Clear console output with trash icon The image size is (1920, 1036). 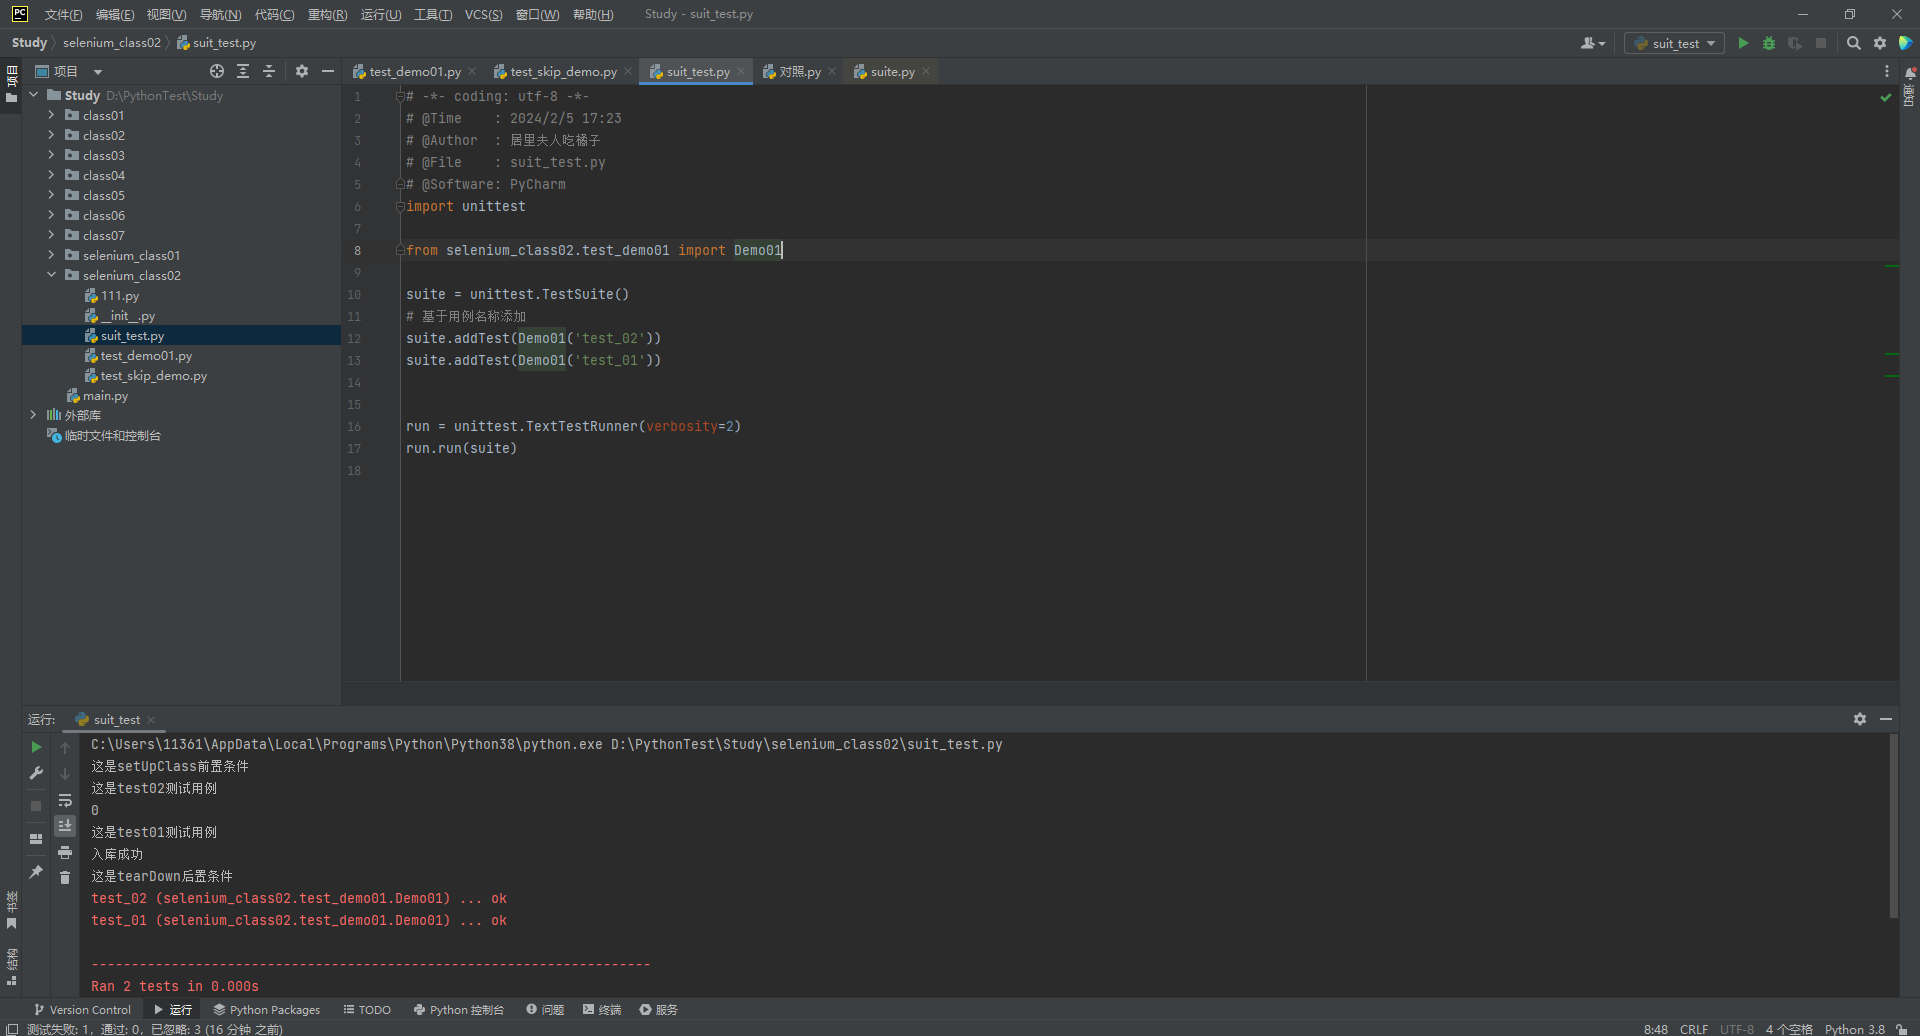(x=65, y=878)
